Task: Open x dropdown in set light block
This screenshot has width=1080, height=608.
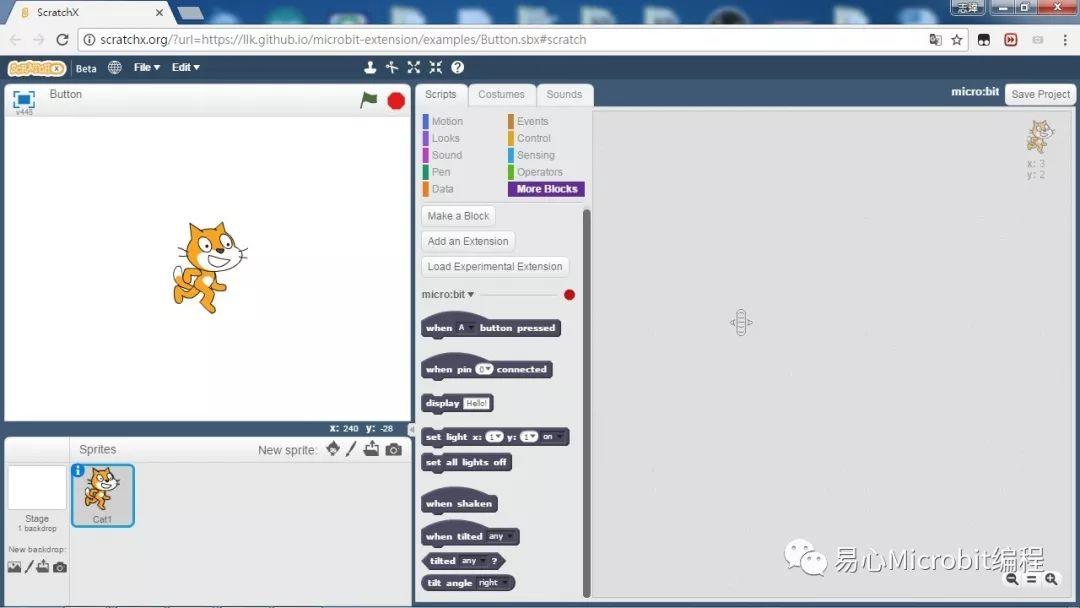Action: [495, 437]
